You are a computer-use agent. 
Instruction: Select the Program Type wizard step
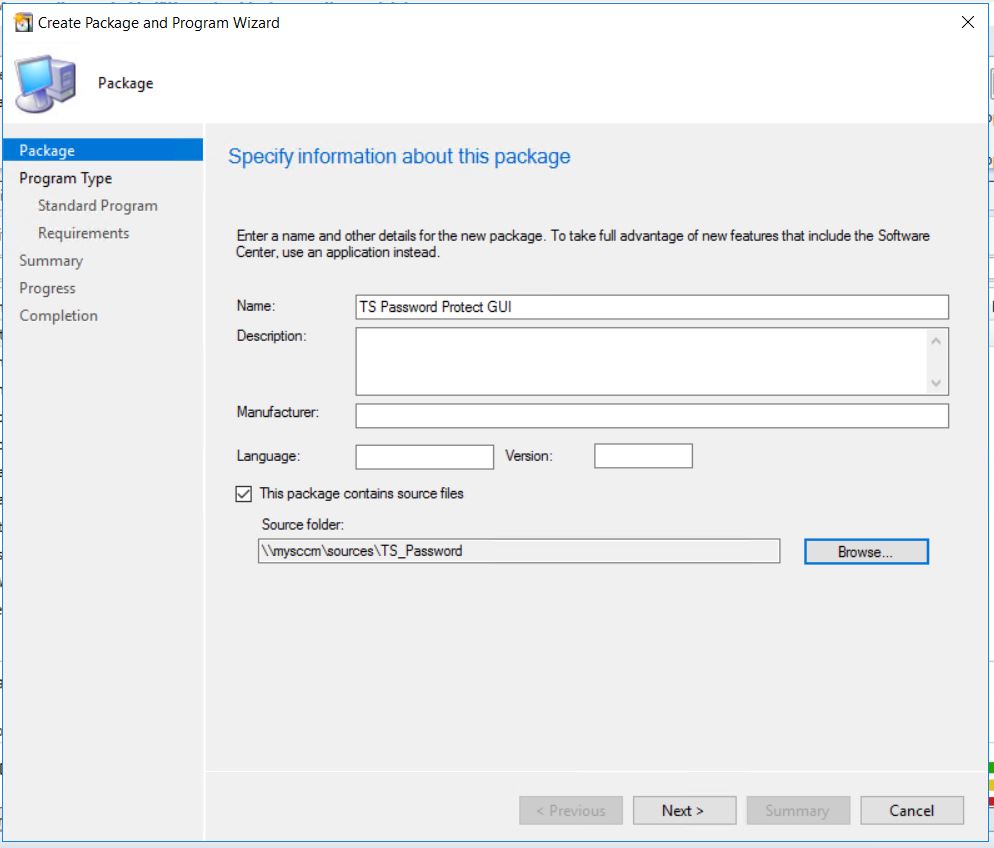click(64, 178)
